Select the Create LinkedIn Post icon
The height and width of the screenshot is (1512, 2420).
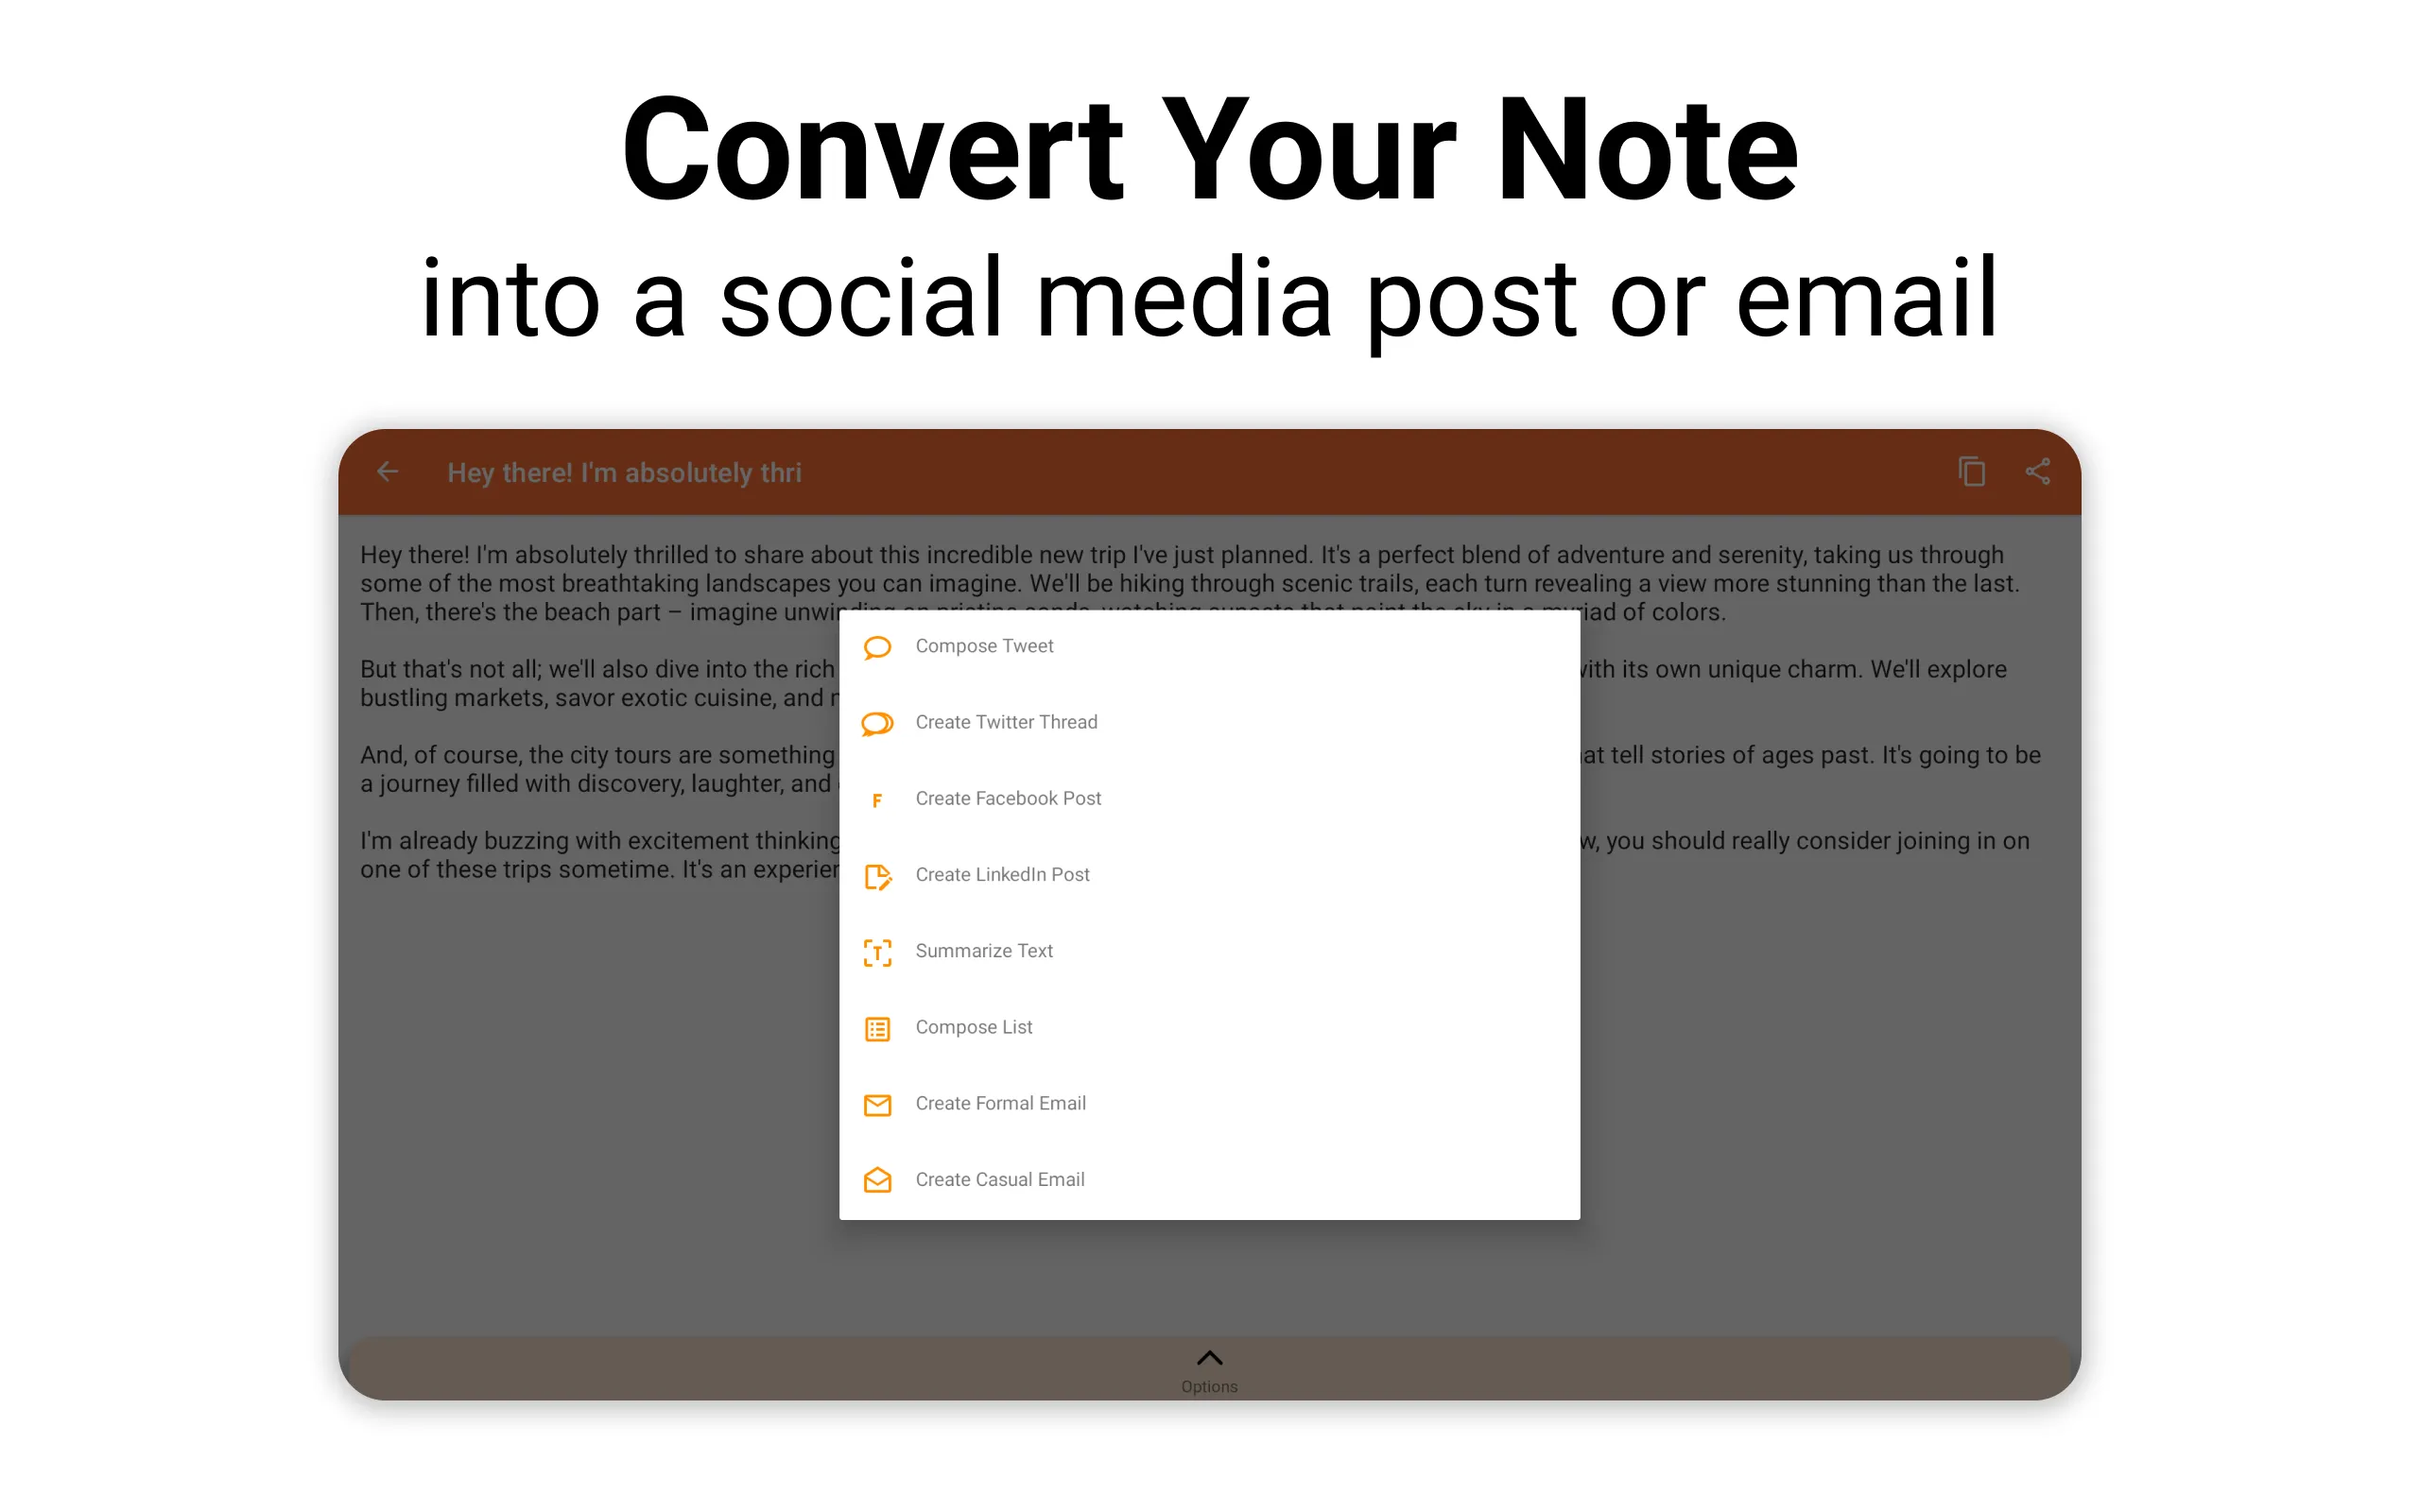tap(880, 874)
